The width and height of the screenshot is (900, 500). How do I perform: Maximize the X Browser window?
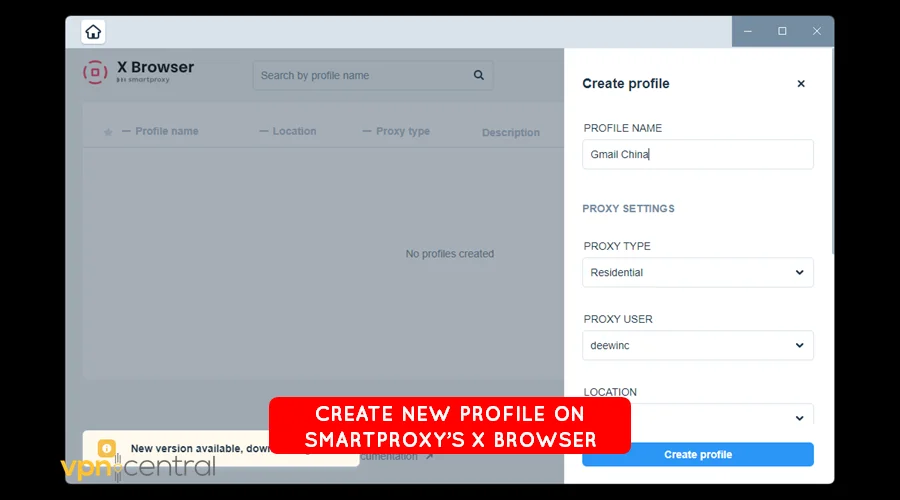tap(782, 32)
